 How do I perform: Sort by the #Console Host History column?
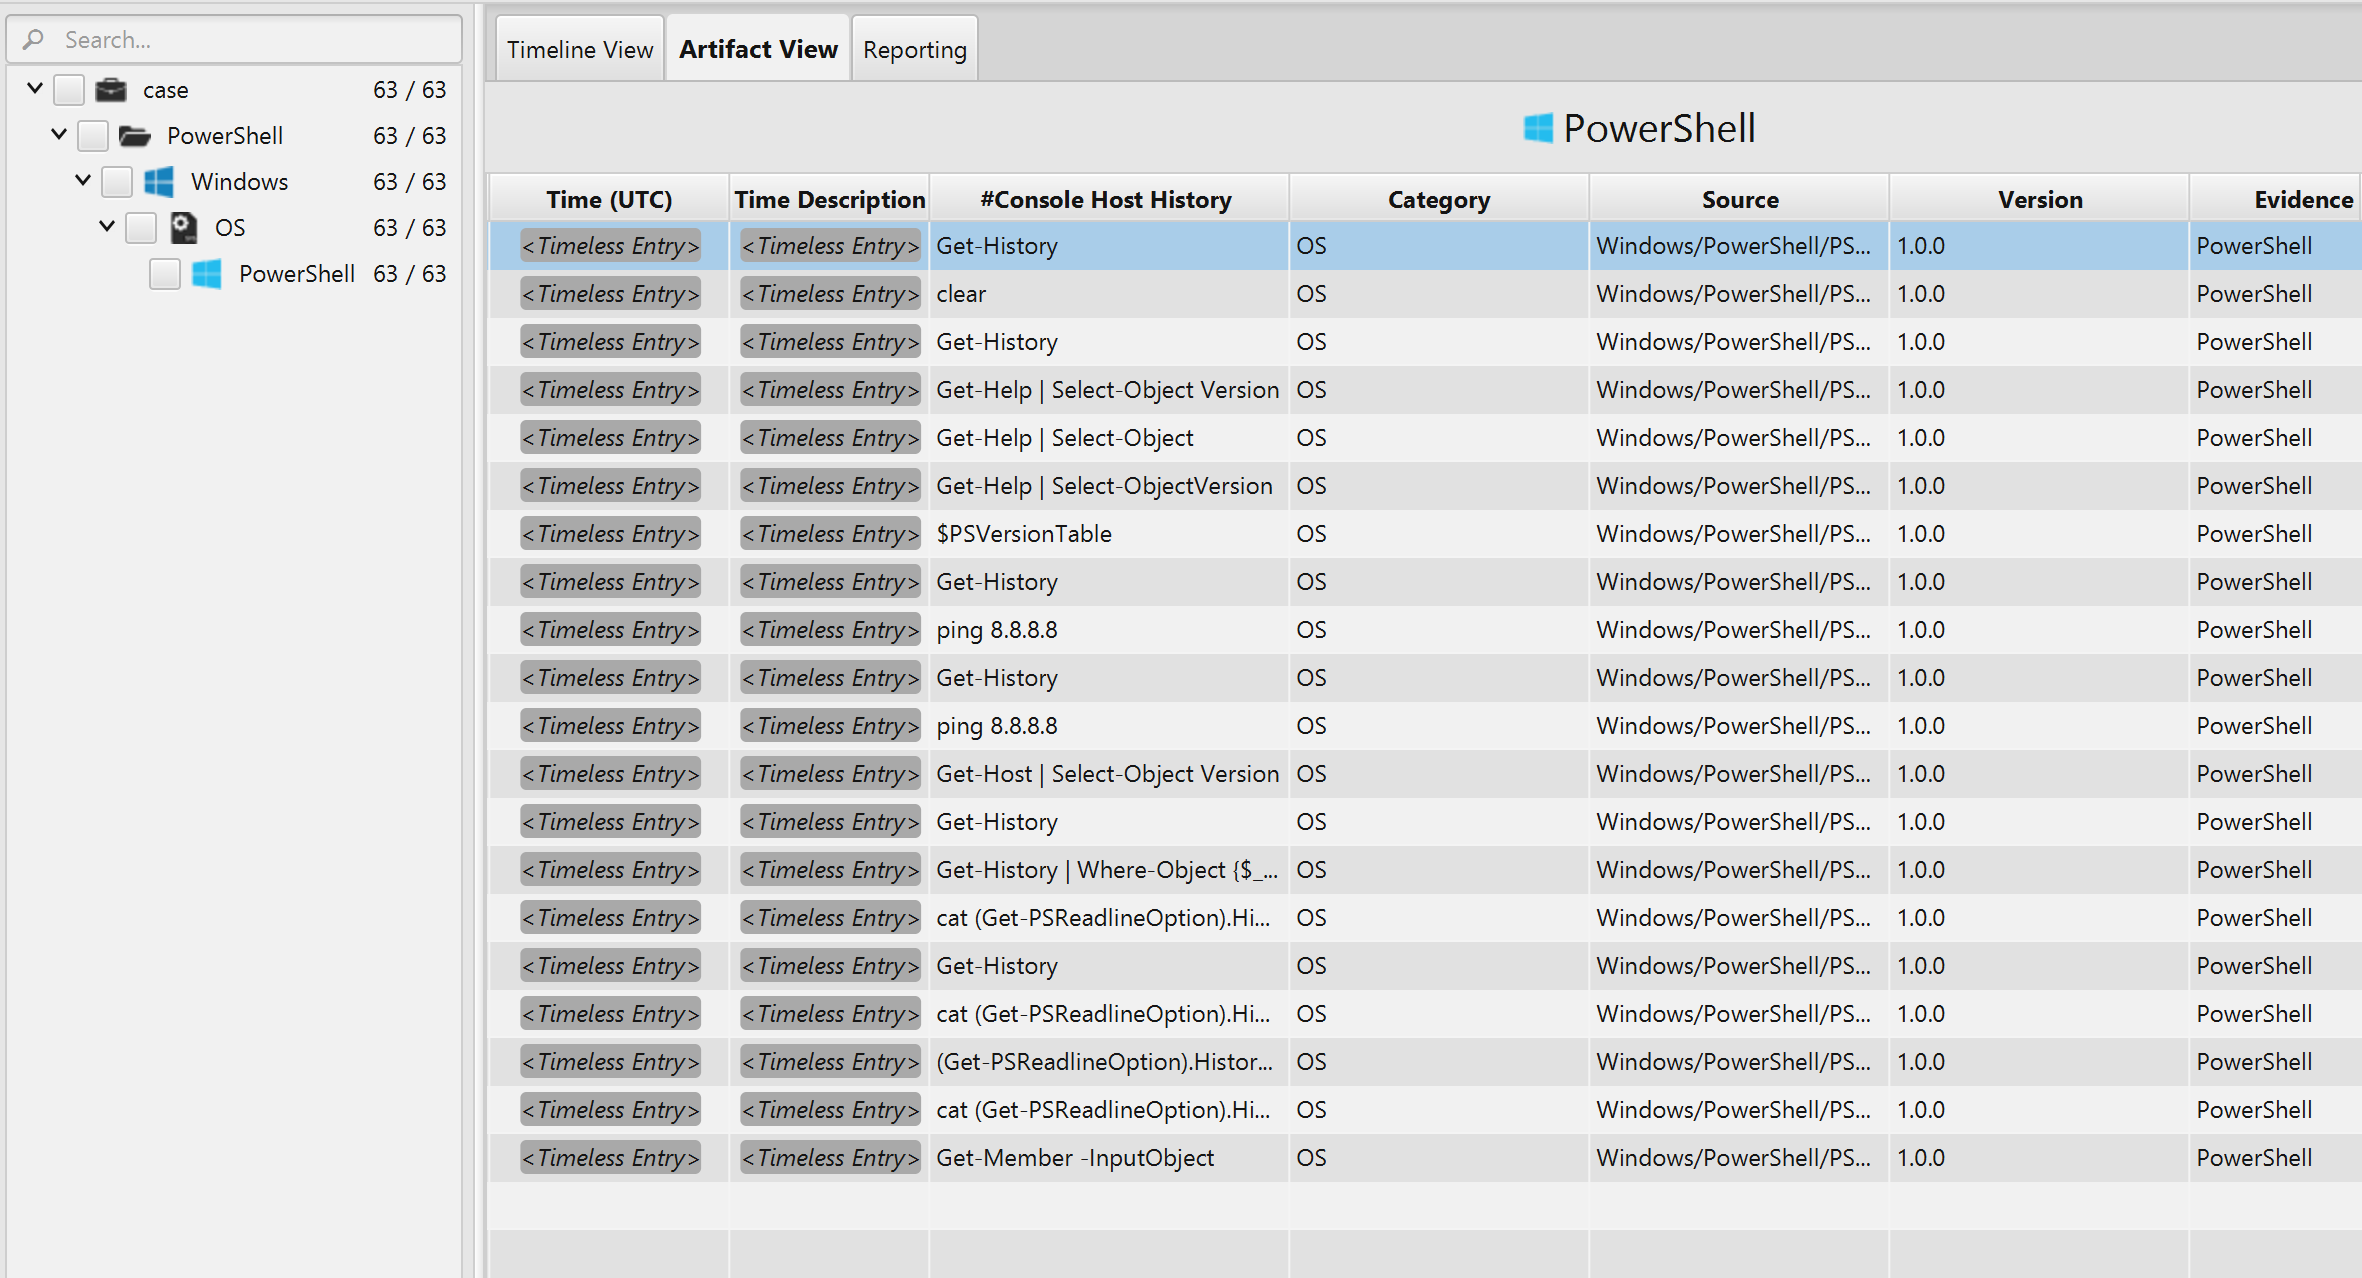1108,199
